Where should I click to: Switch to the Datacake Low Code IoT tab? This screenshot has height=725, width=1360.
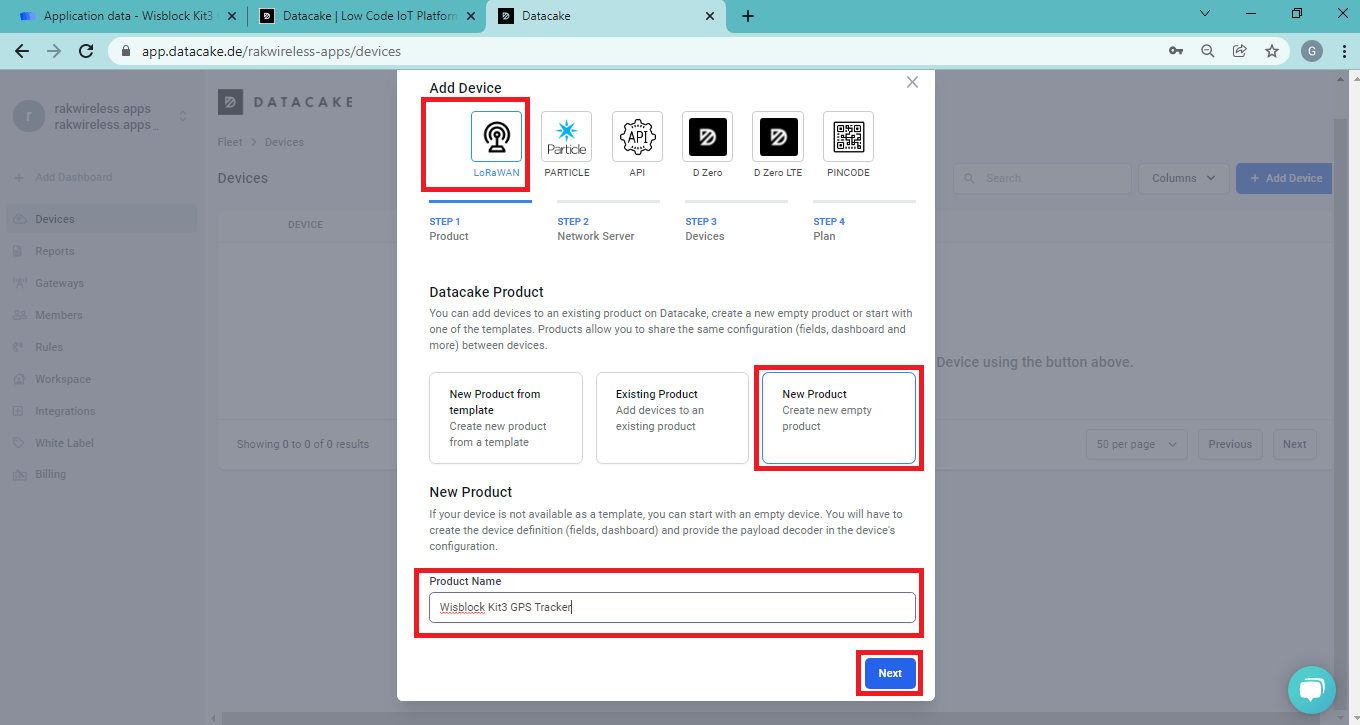[365, 16]
